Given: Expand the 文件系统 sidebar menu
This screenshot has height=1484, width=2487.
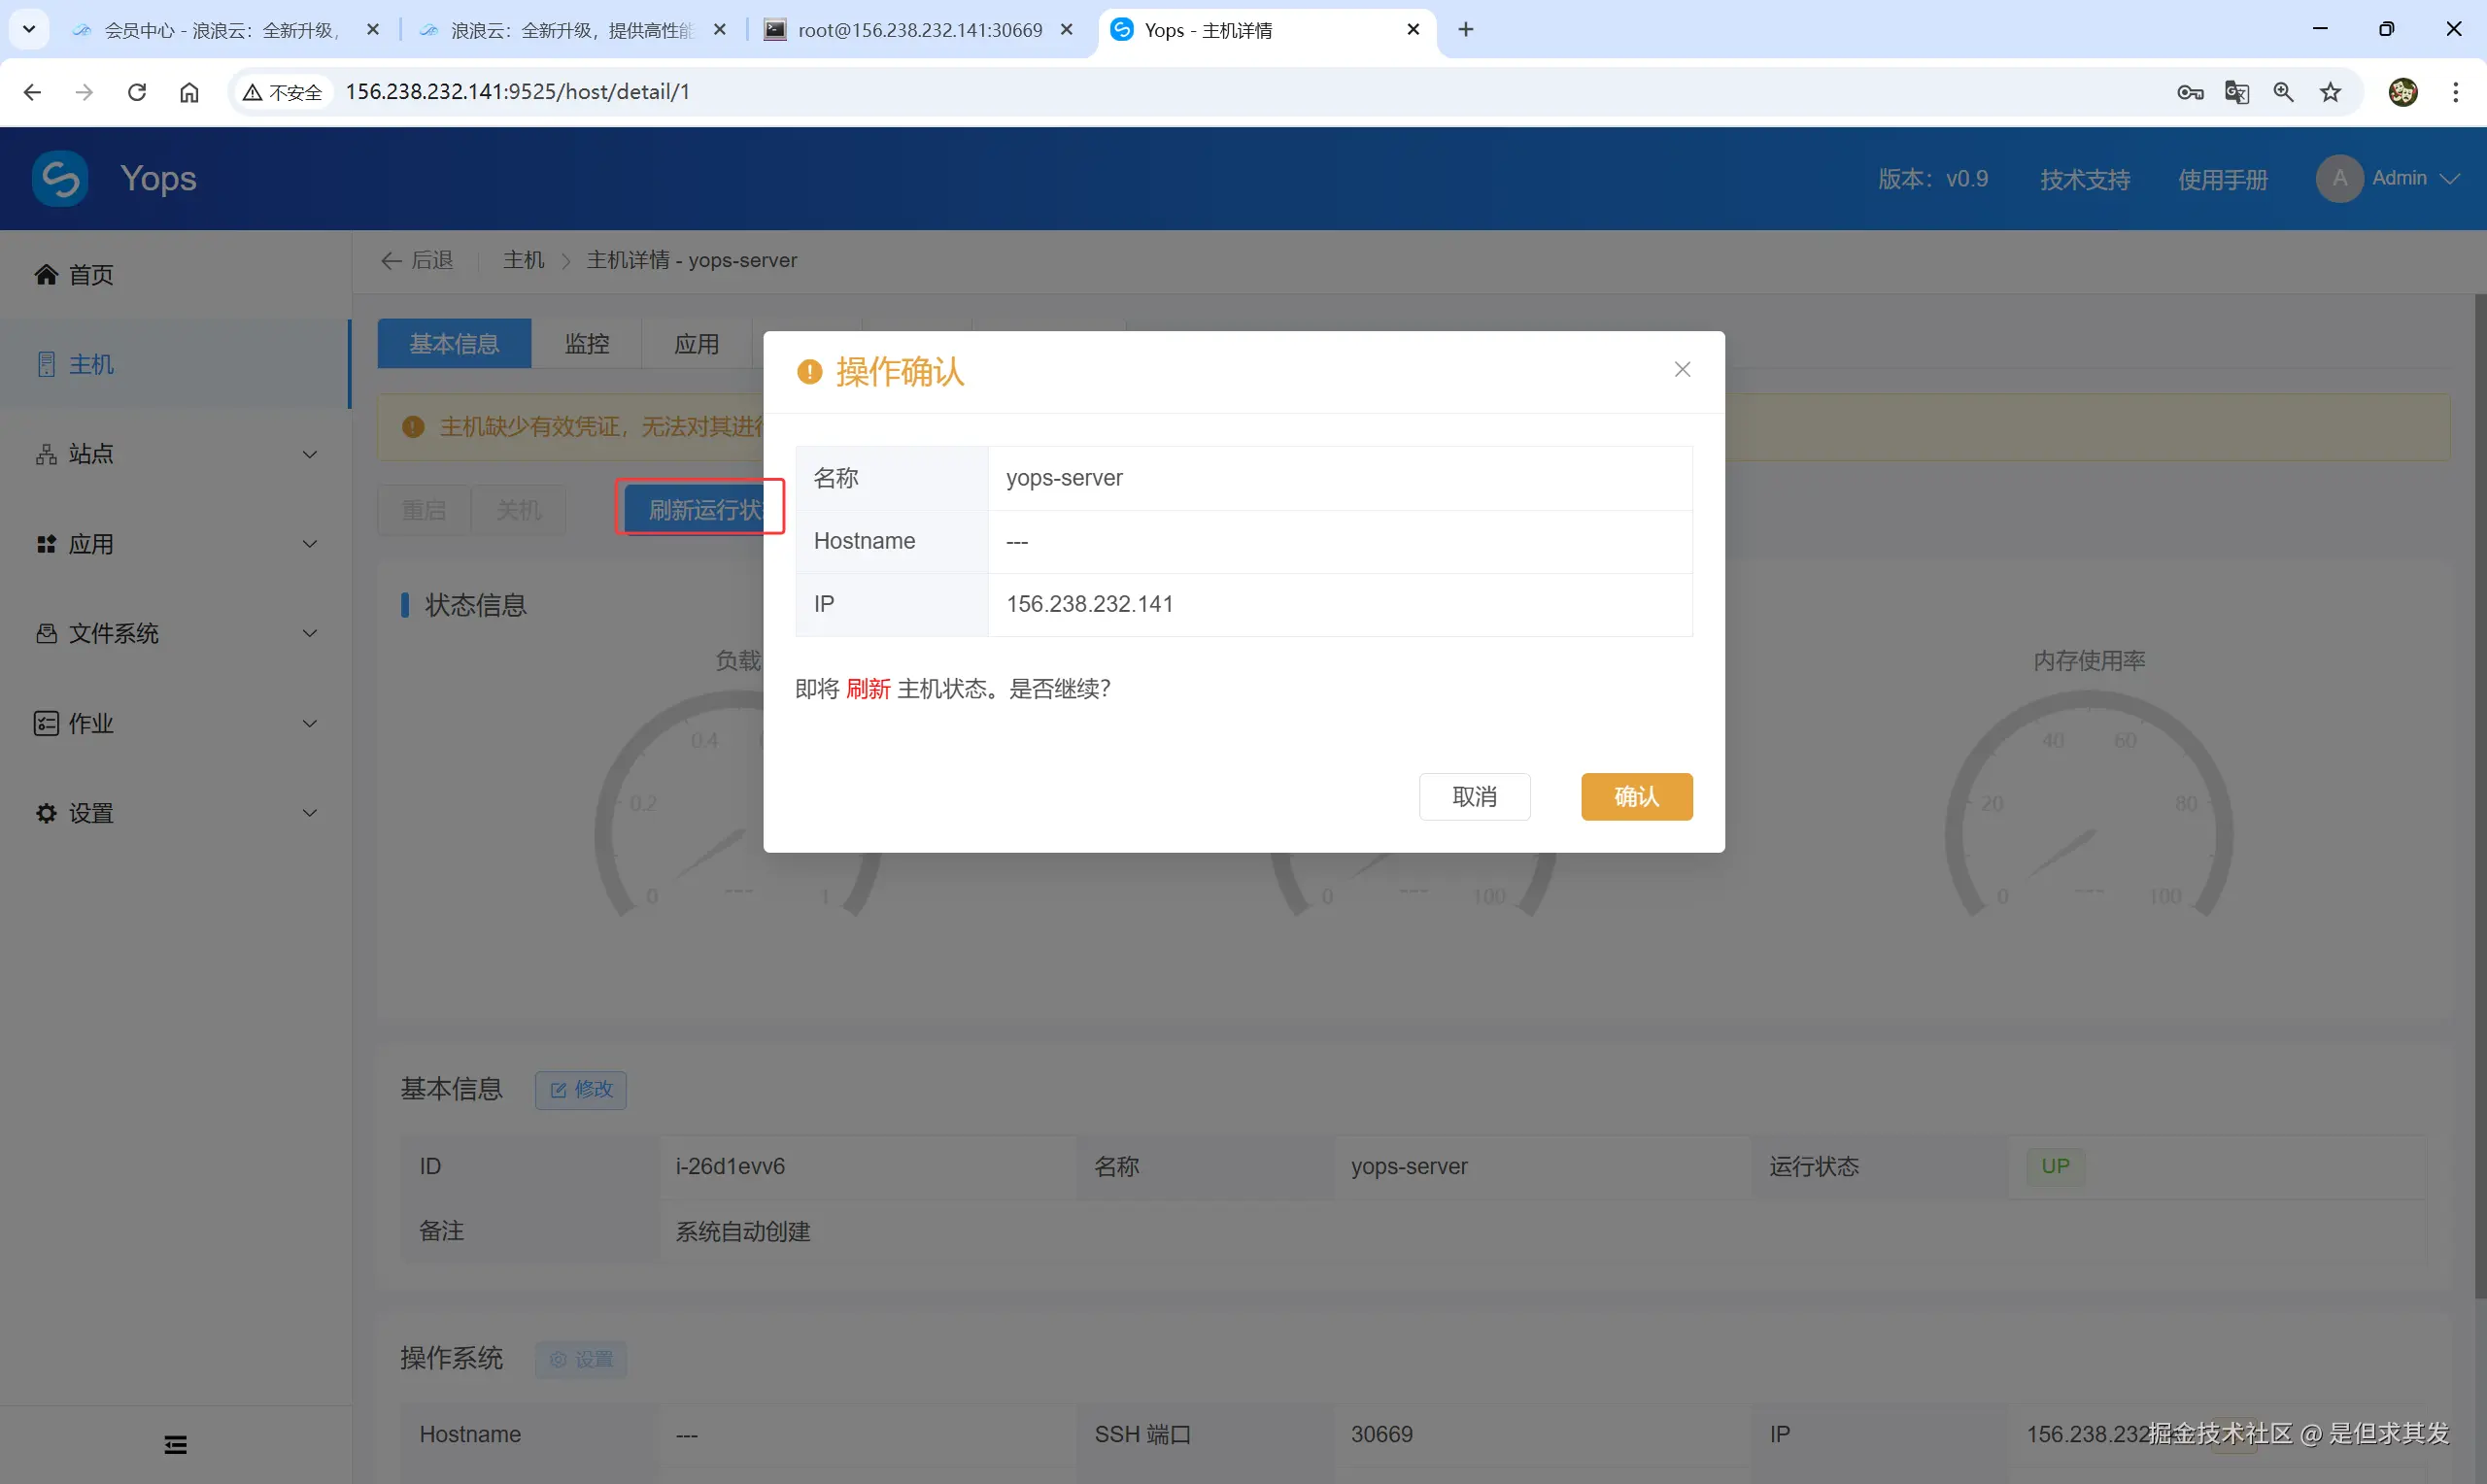Looking at the screenshot, I should pos(176,633).
